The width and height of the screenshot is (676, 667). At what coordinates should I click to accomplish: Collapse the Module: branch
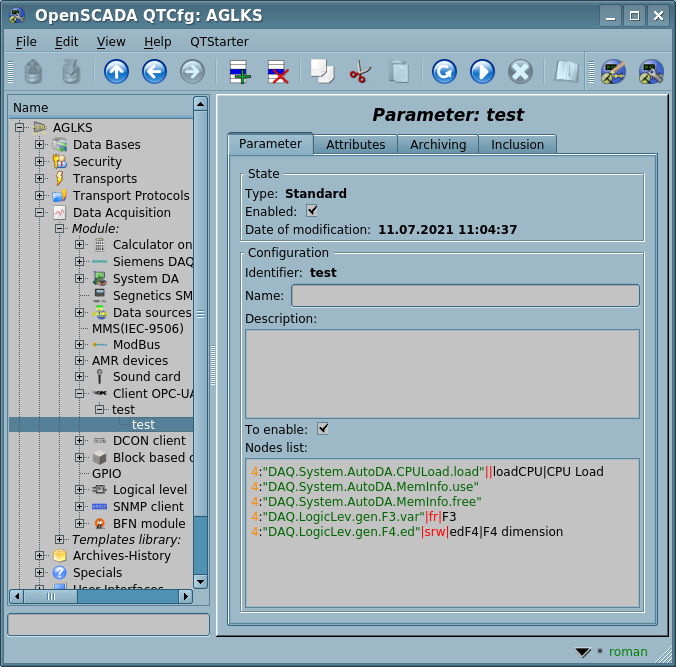[59, 228]
